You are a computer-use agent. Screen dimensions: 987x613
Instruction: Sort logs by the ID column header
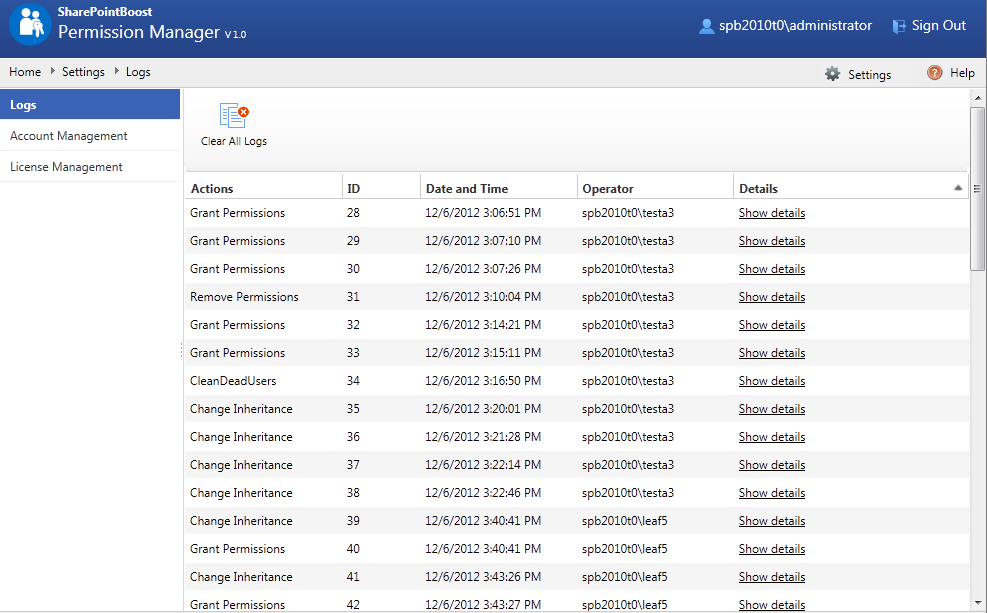[x=353, y=188]
